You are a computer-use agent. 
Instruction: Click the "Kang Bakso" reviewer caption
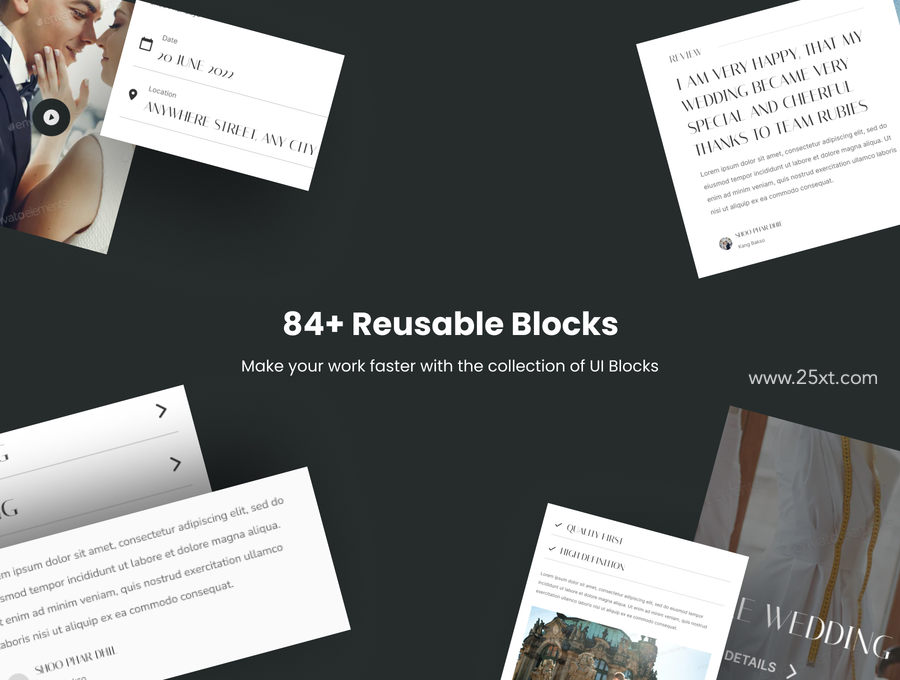[x=751, y=243]
